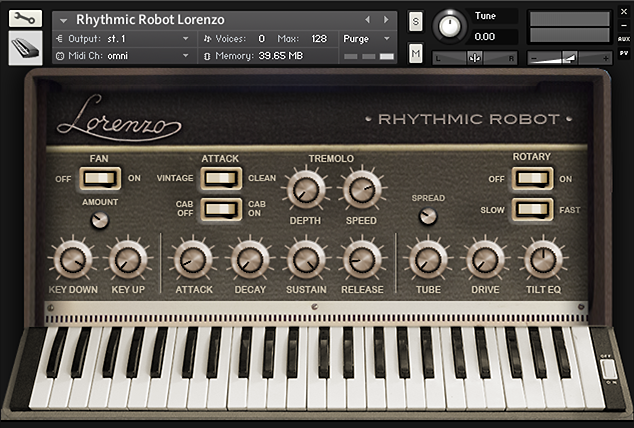
Task: Flip the power rocker switch beside keyboard
Action: pos(608,369)
